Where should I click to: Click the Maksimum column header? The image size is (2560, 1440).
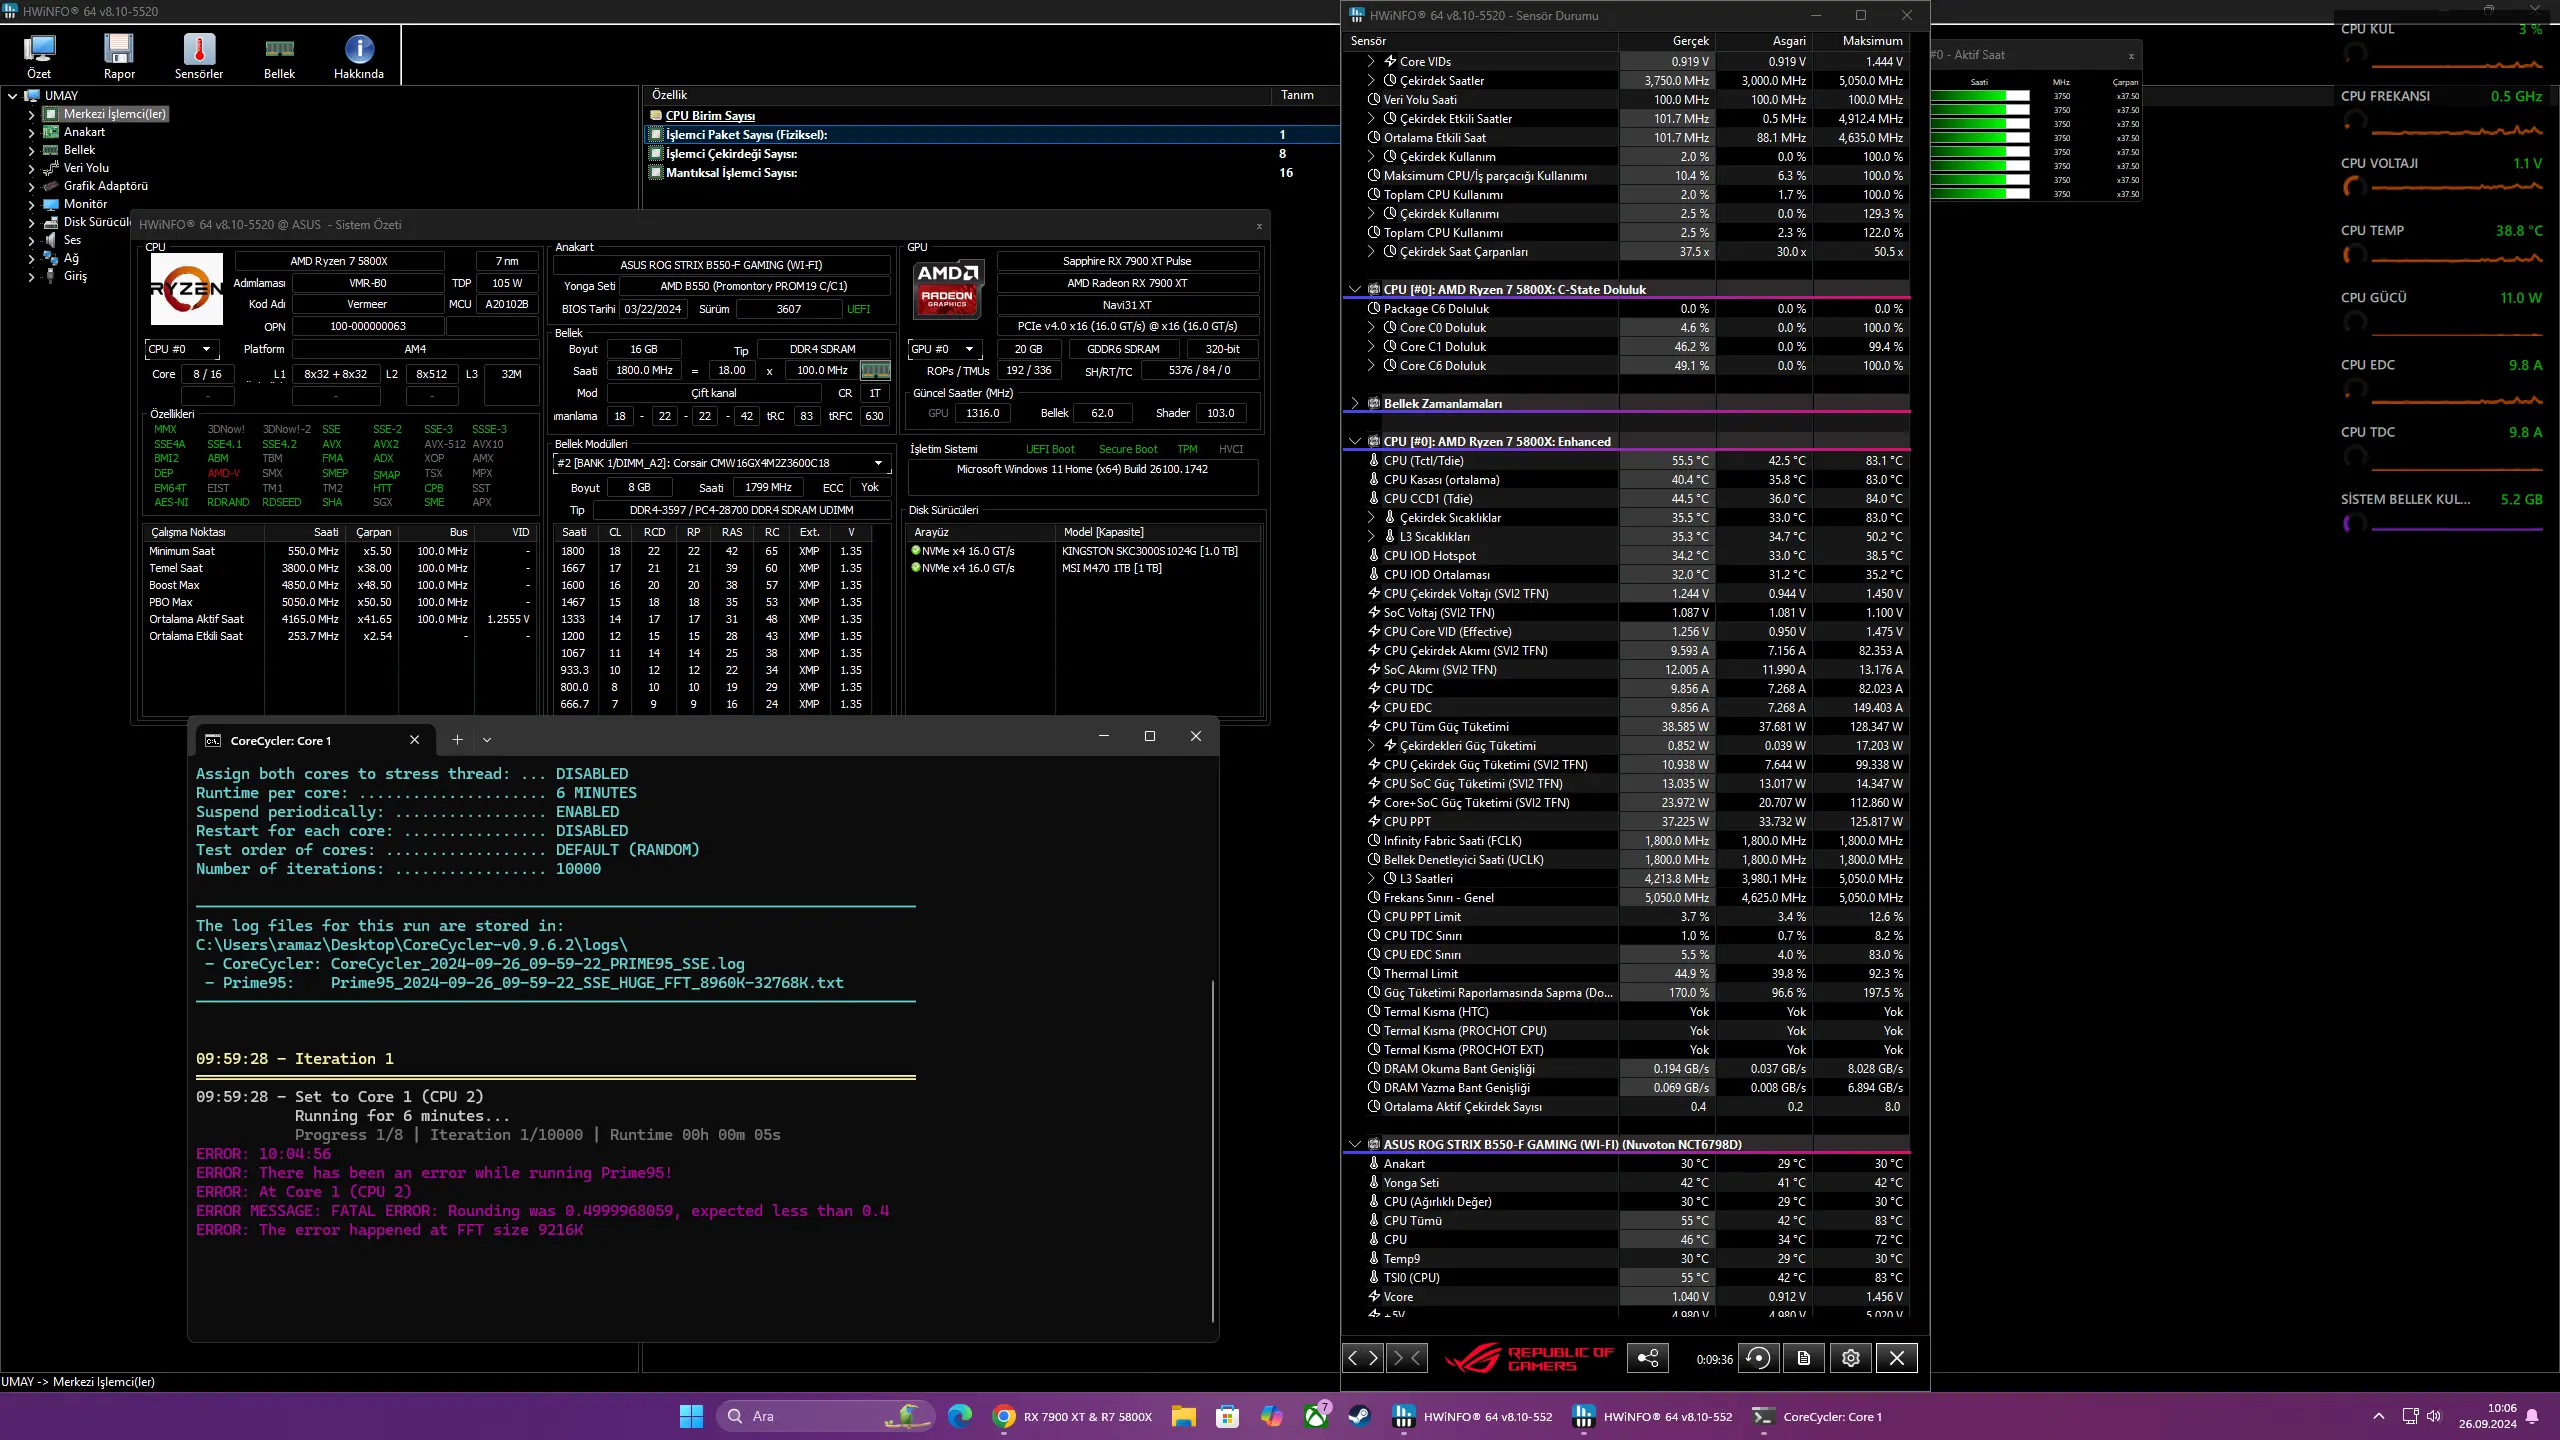[1862, 41]
